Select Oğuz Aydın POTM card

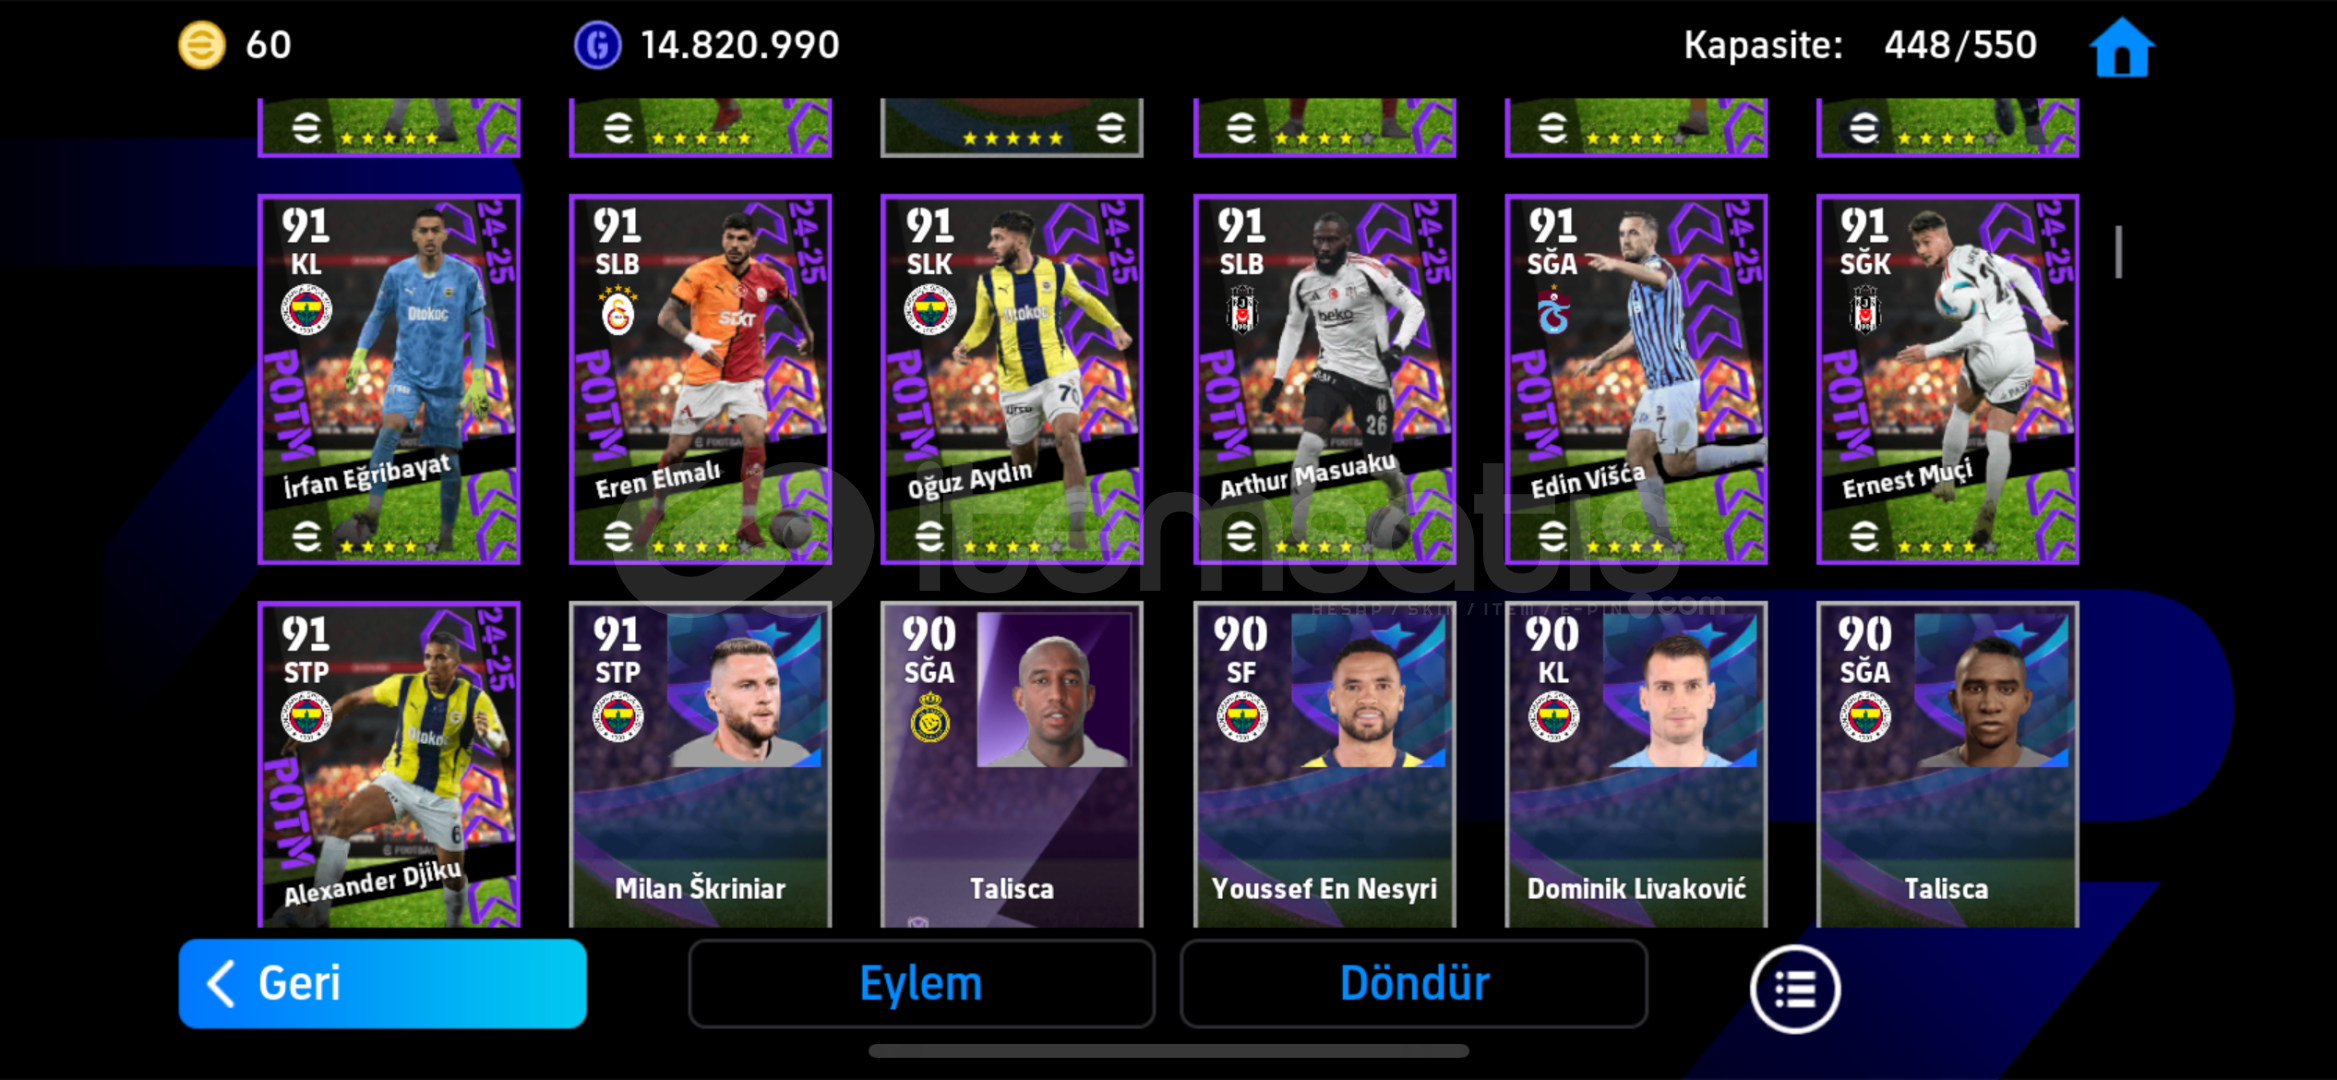[1012, 379]
